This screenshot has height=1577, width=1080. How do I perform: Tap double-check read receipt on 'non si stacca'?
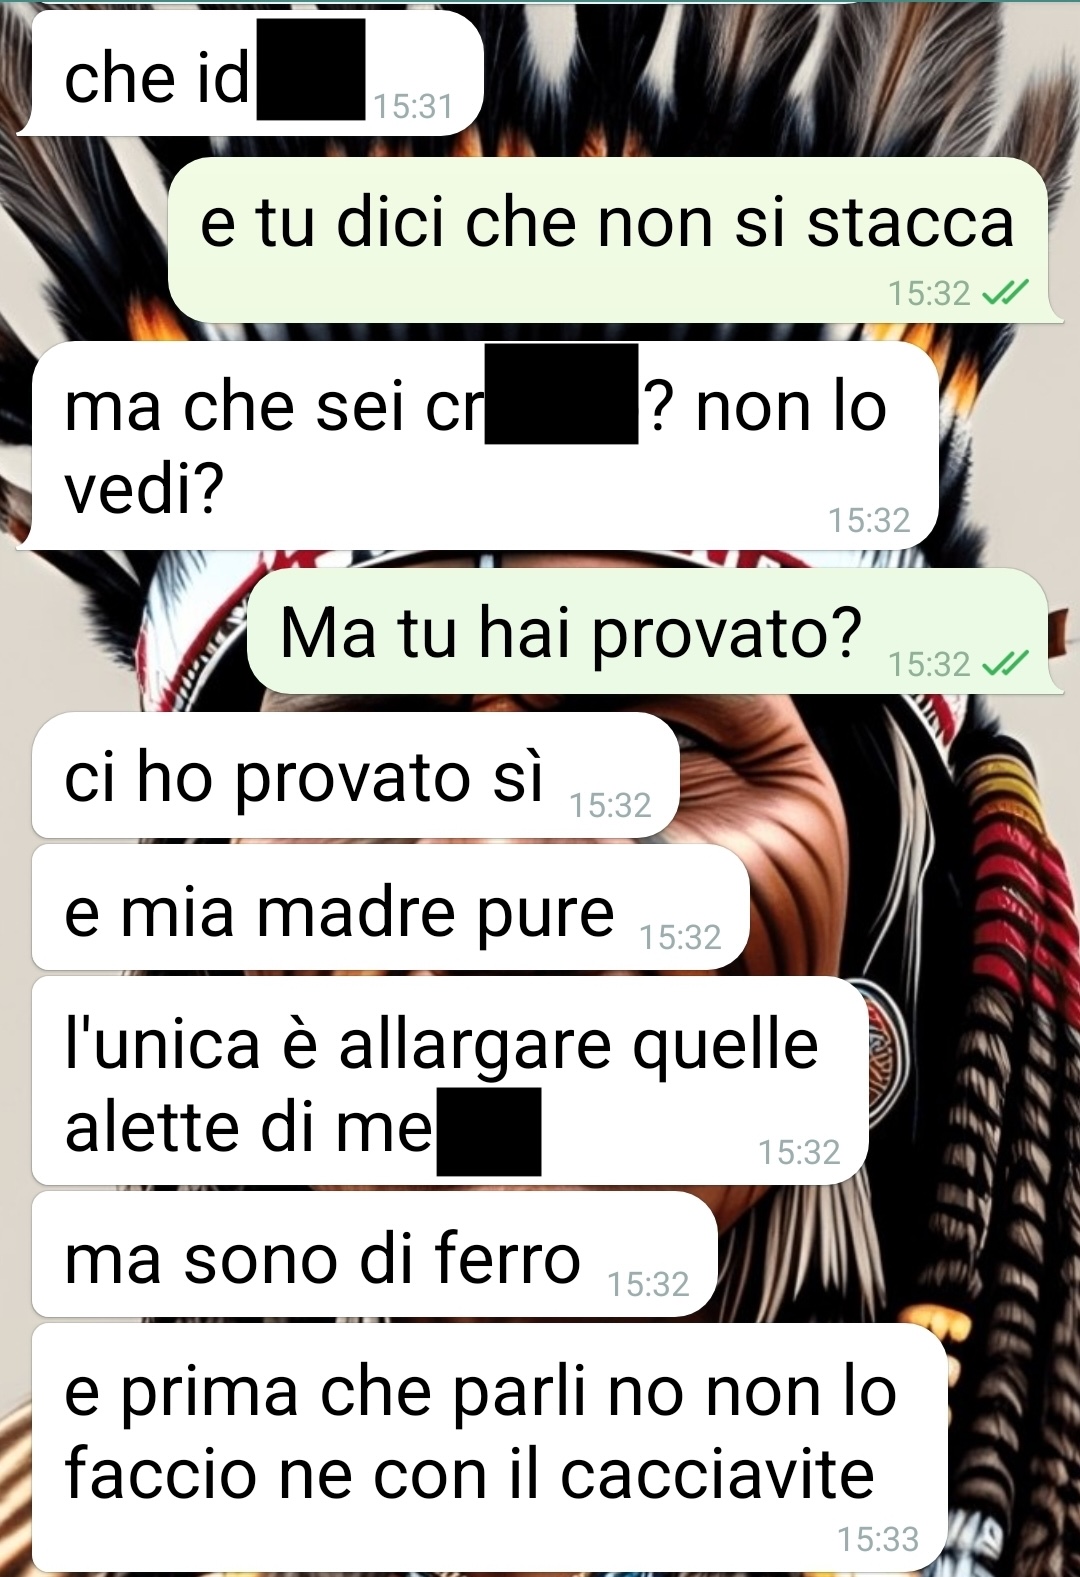[x=1005, y=293]
